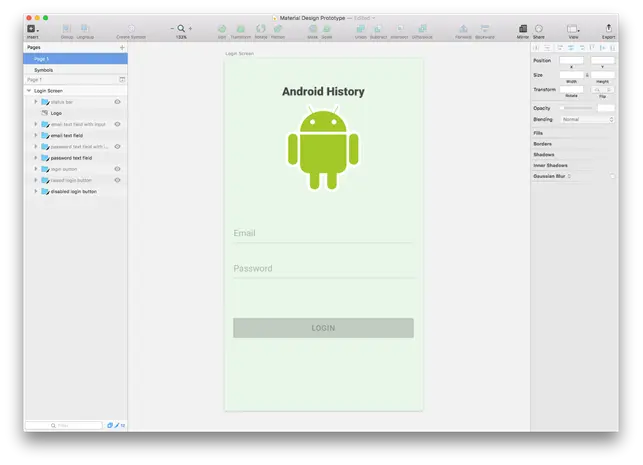Expand the disabled login button group
The width and height of the screenshot is (643, 465).
pyautogui.click(x=36, y=191)
